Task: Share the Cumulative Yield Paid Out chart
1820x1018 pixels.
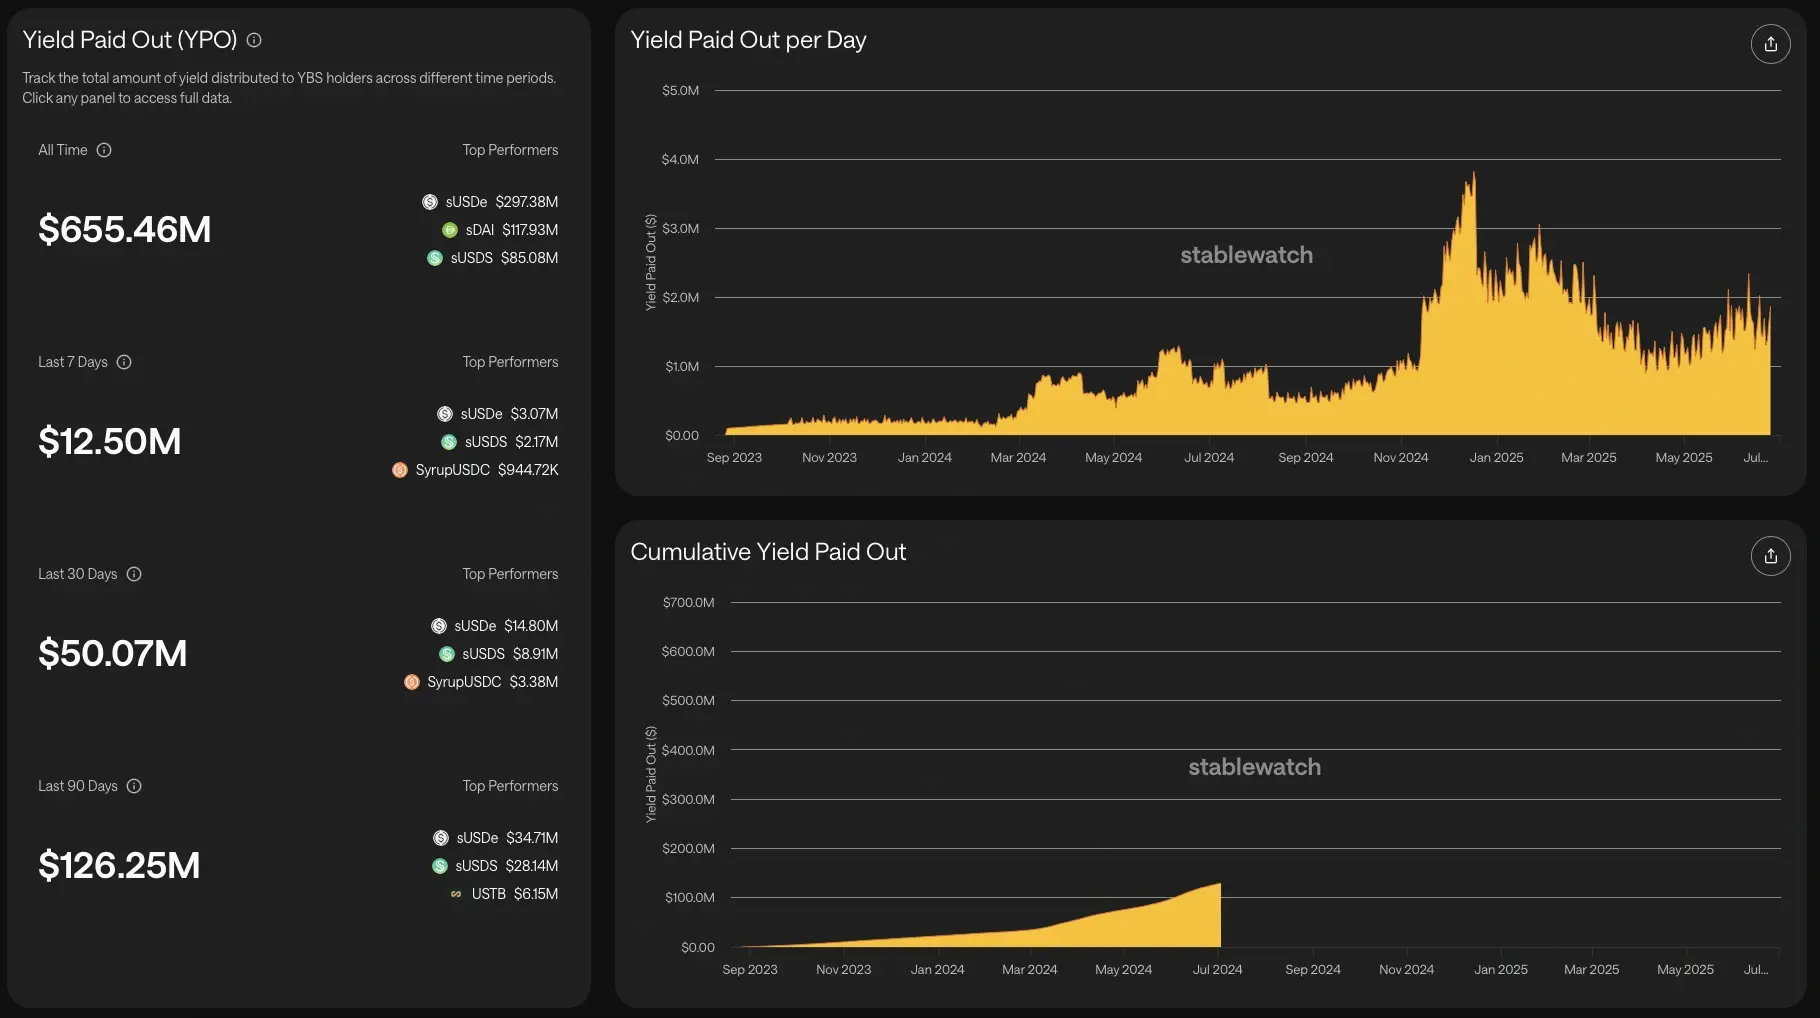Action: (1770, 556)
